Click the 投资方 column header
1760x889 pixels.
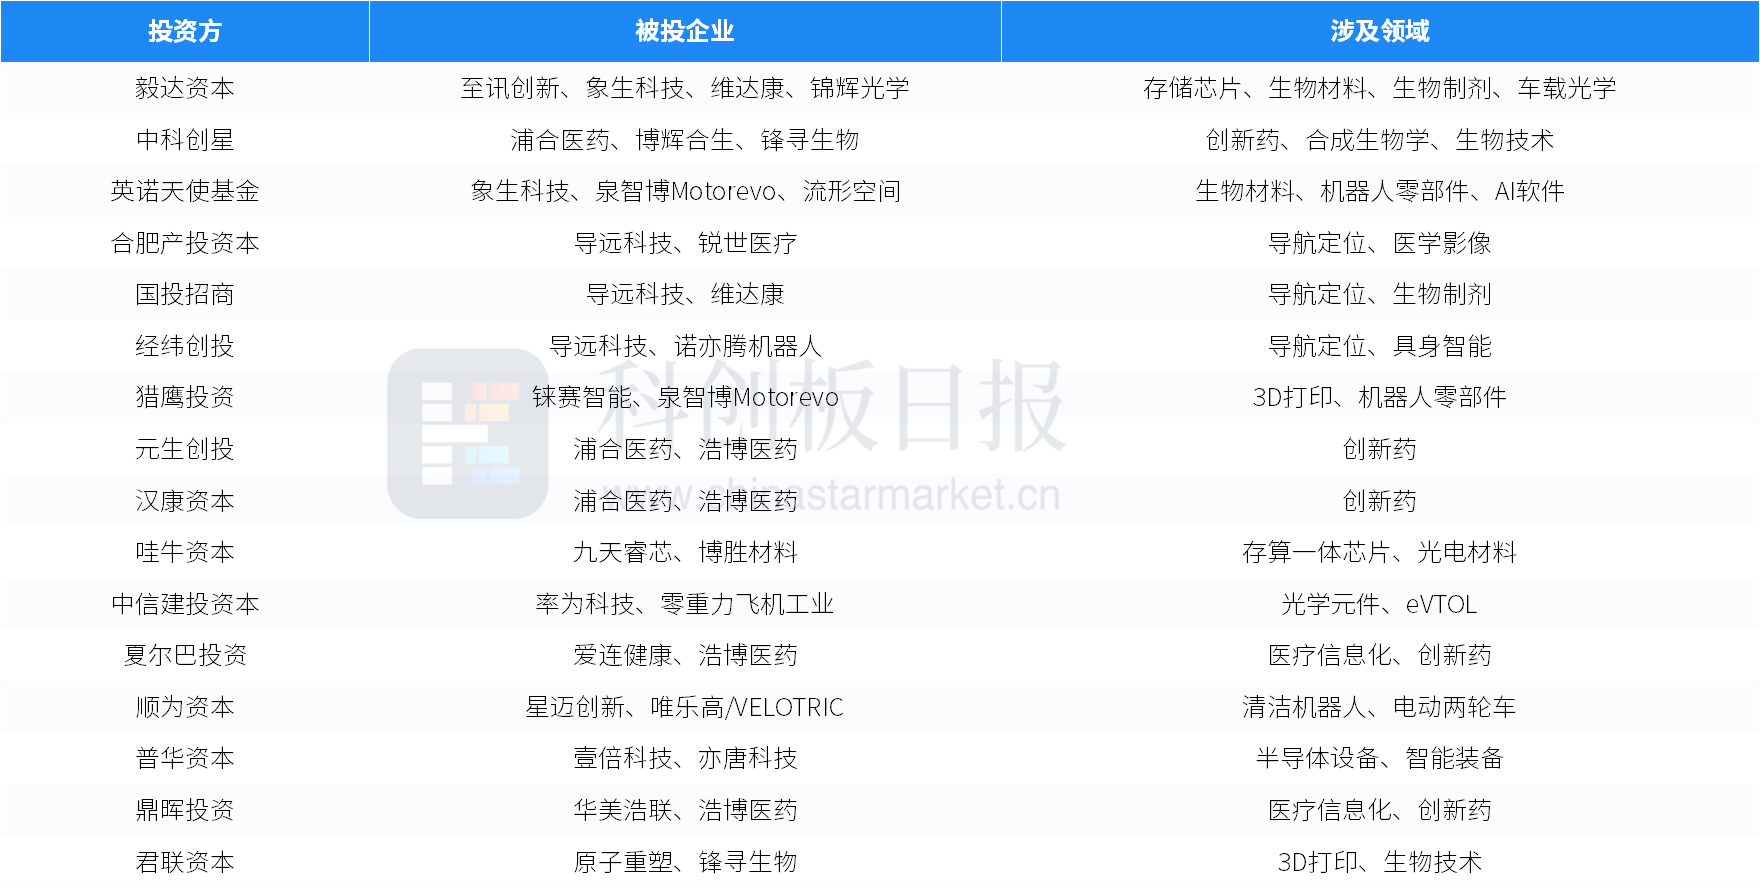click(185, 31)
